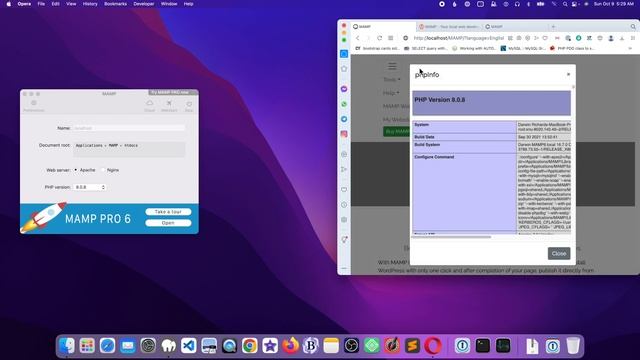The width and height of the screenshot is (640, 360).
Task: Open OBS from the Dock
Action: pos(351,346)
